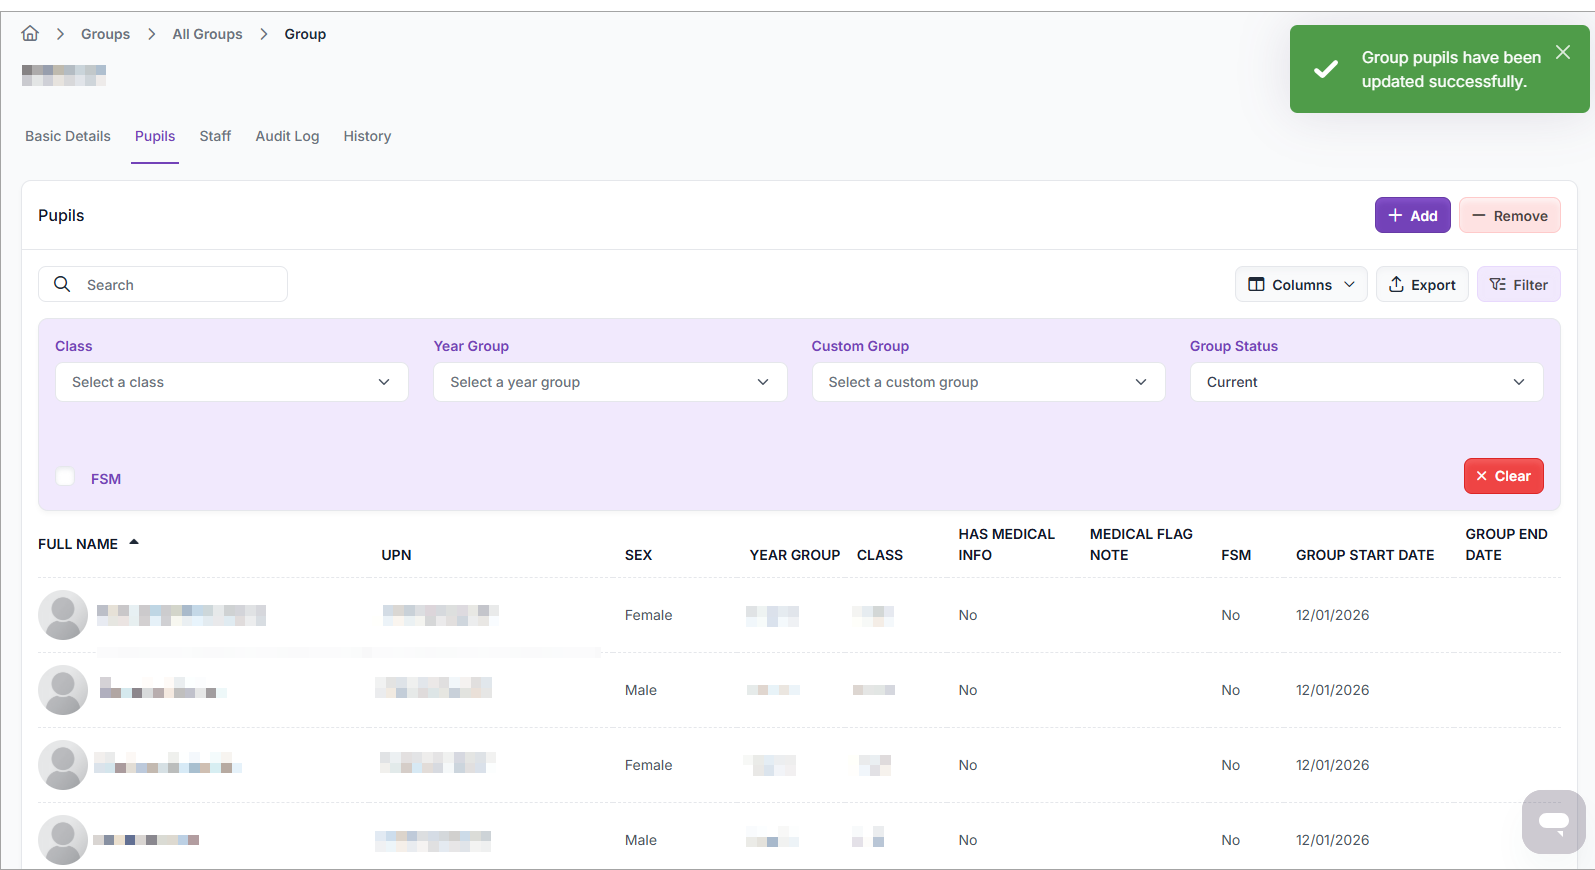The height and width of the screenshot is (870, 1595).
Task: Open the Columns dropdown
Action: tap(1300, 285)
